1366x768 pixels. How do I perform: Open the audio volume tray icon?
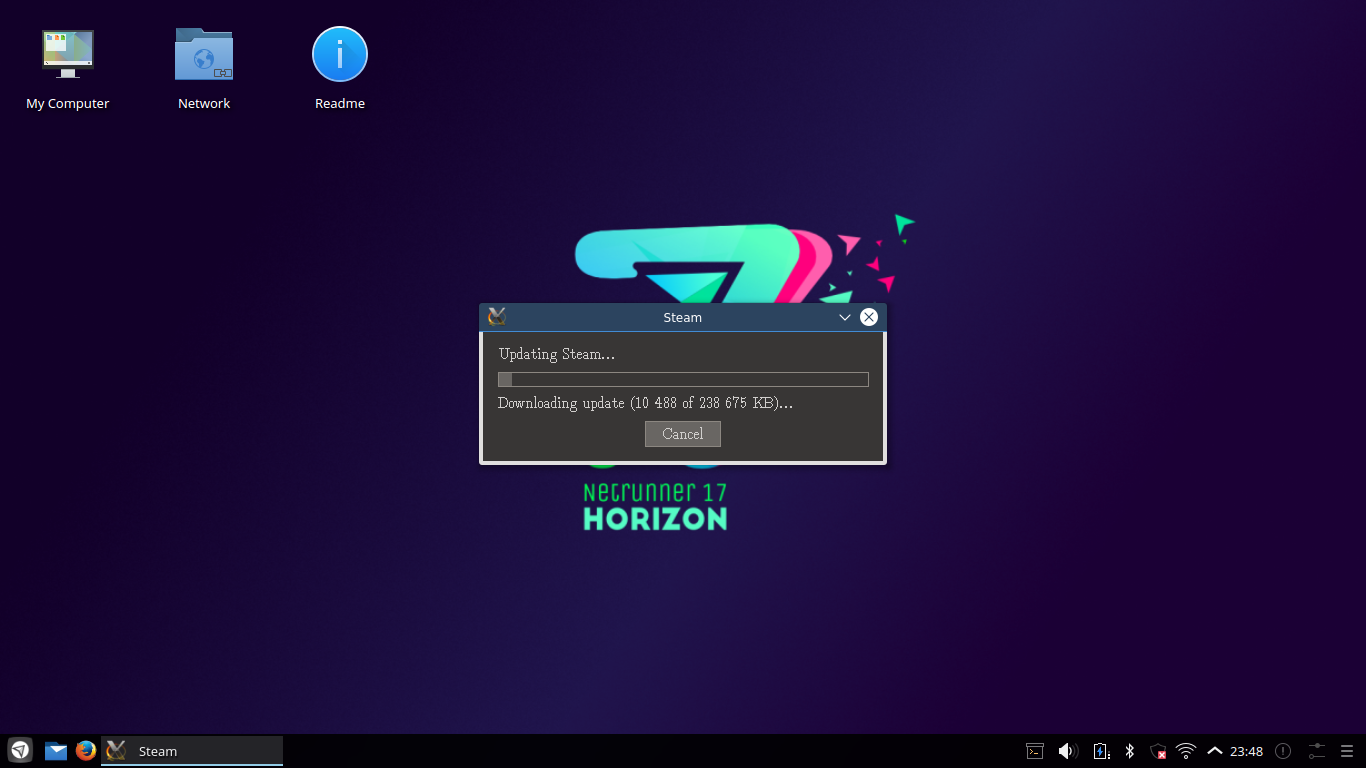[x=1067, y=751]
